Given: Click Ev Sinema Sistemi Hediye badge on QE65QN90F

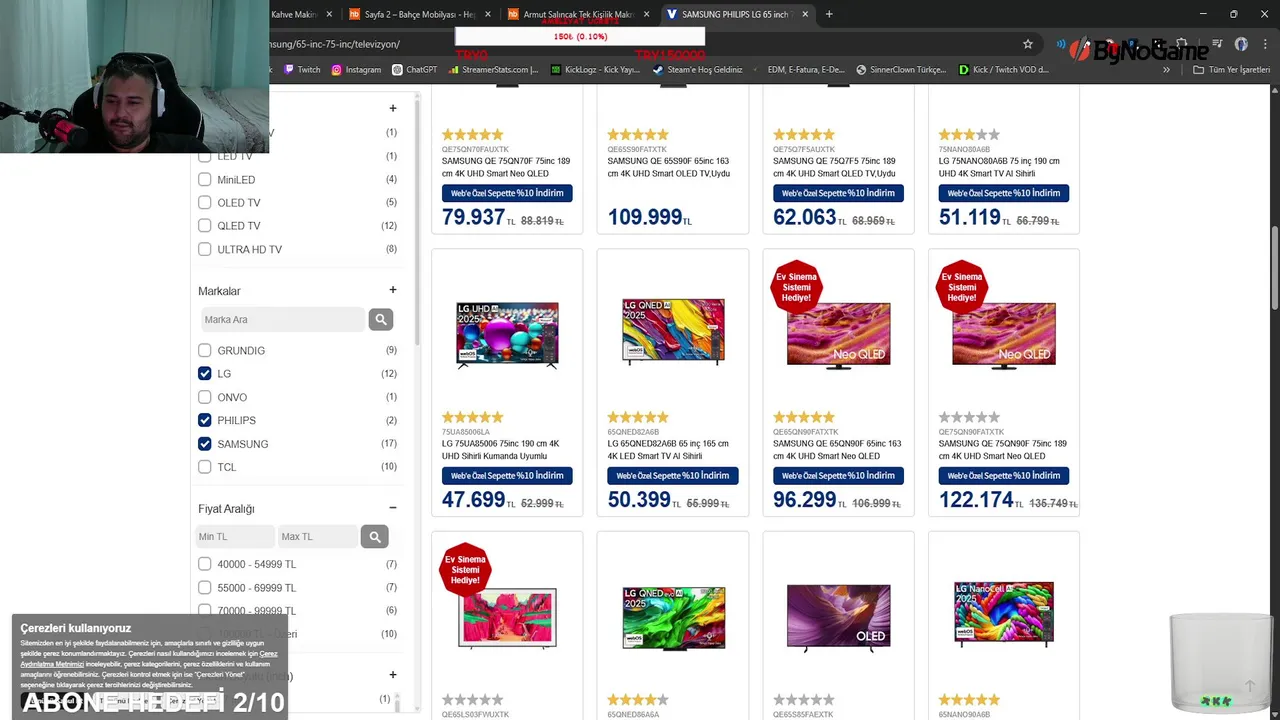Looking at the screenshot, I should point(796,287).
